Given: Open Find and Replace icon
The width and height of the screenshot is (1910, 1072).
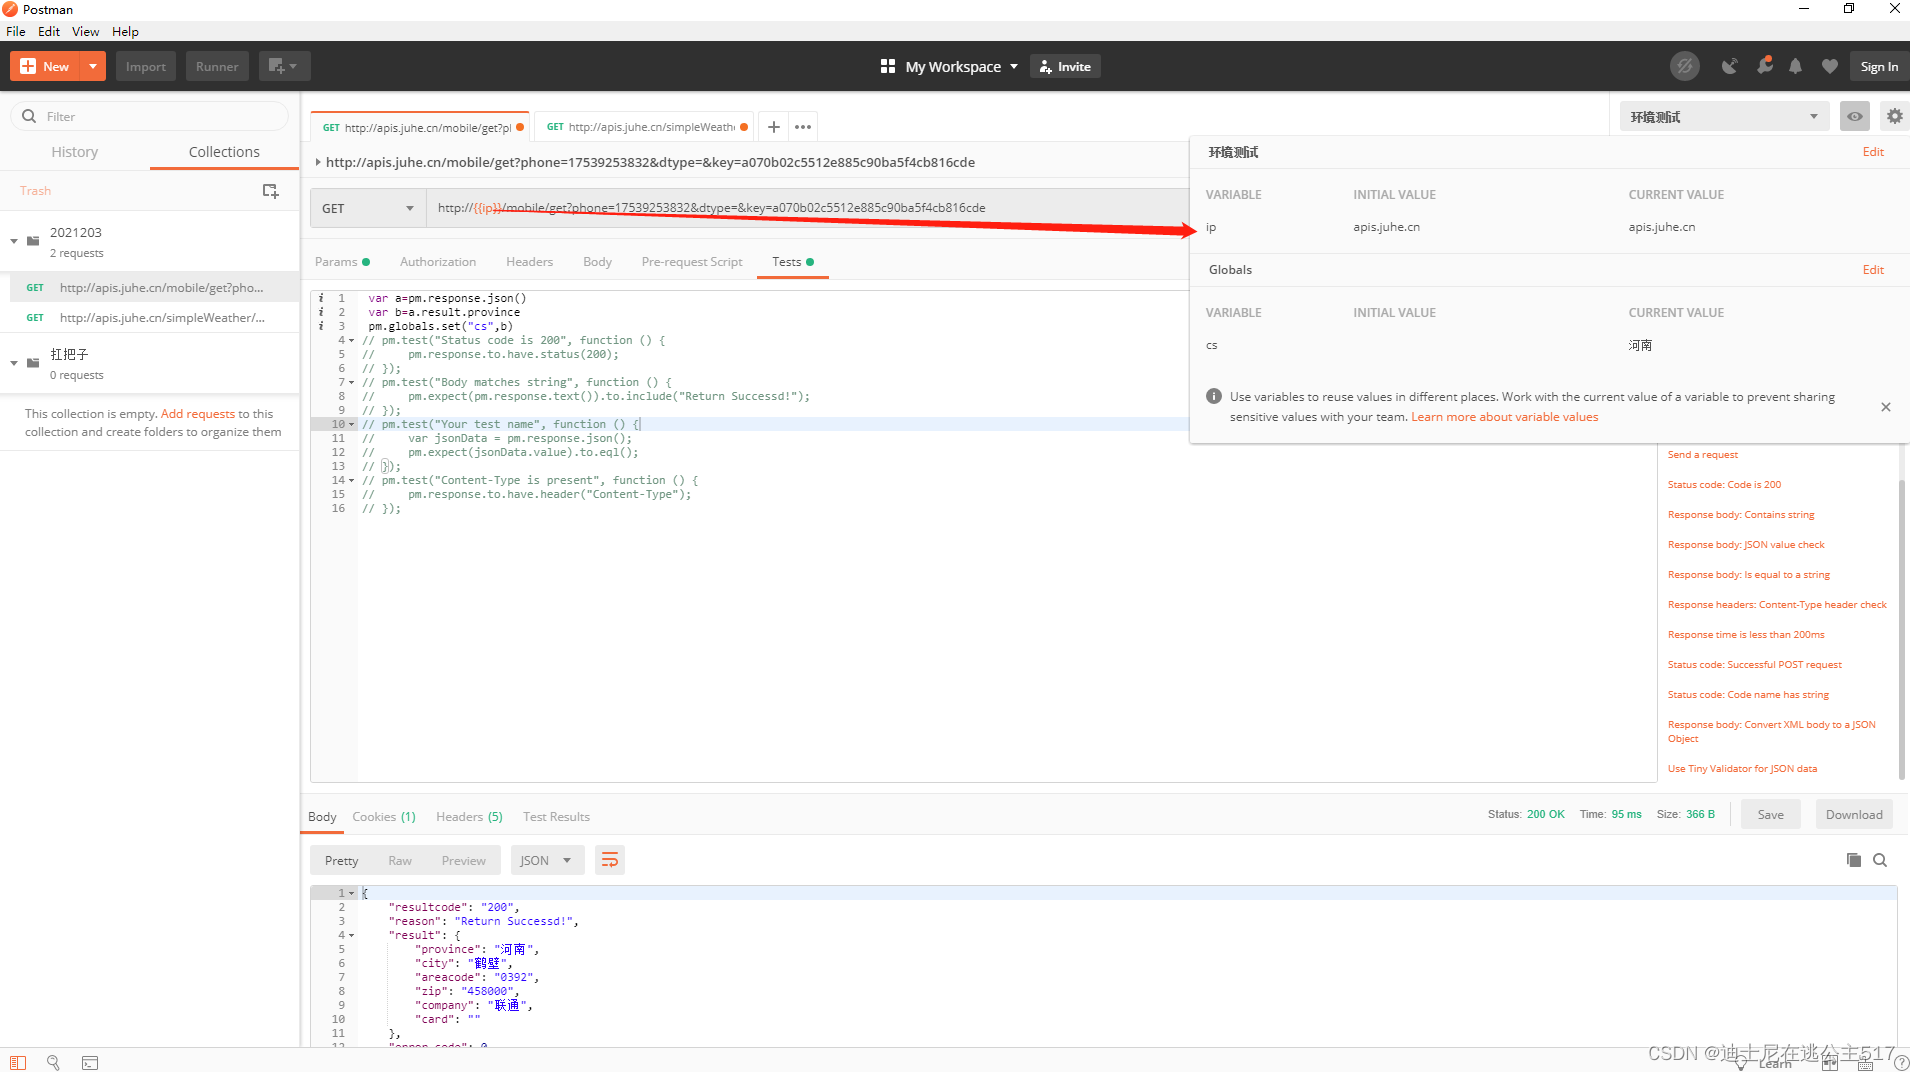Looking at the screenshot, I should pyautogui.click(x=54, y=1062).
